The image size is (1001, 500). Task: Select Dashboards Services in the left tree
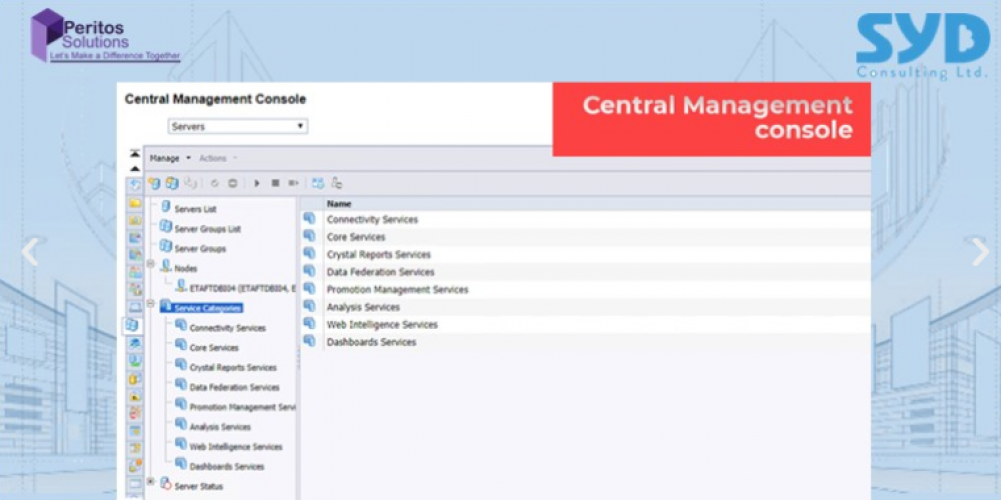(x=227, y=467)
